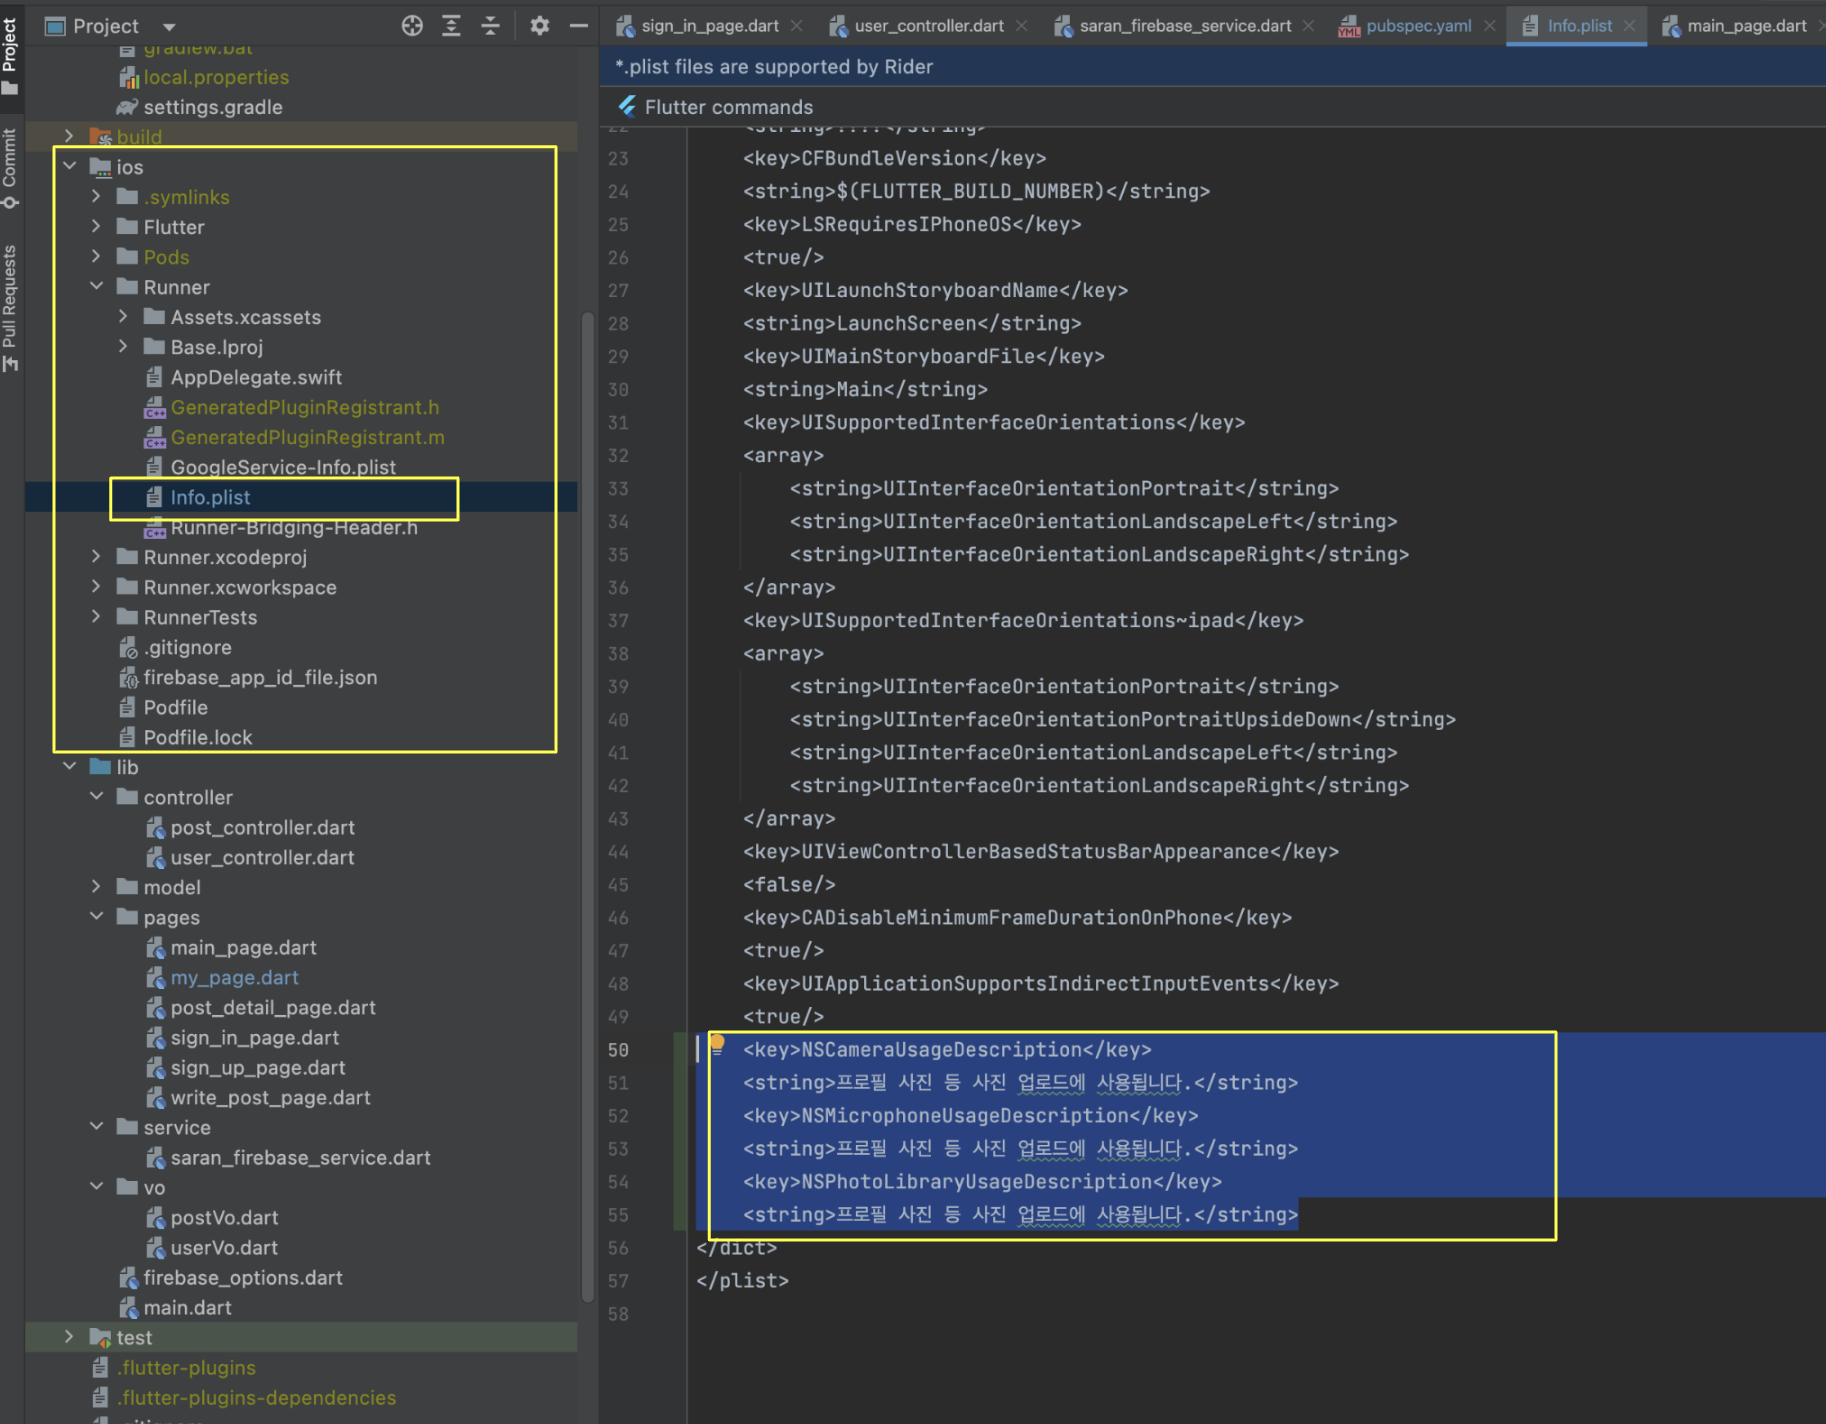Close the pubspec.yaml tab
1826x1424 pixels.
[x=1489, y=26]
